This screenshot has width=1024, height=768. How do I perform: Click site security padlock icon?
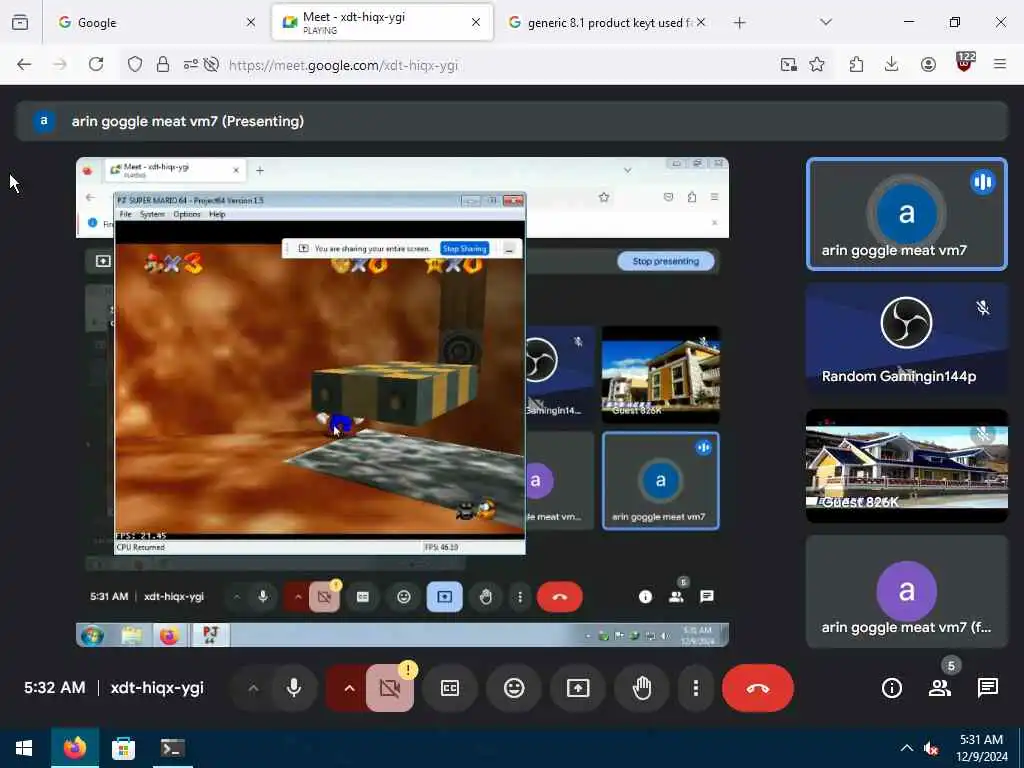pos(163,64)
